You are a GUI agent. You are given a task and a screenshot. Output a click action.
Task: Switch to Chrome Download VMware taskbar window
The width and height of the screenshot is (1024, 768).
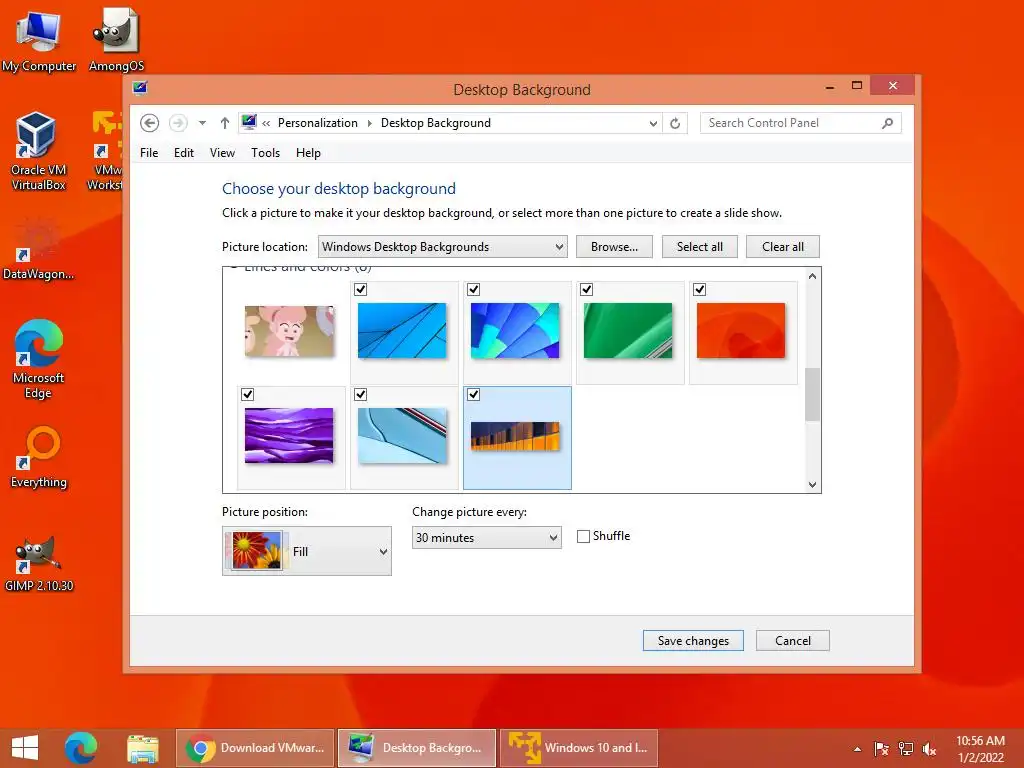255,748
